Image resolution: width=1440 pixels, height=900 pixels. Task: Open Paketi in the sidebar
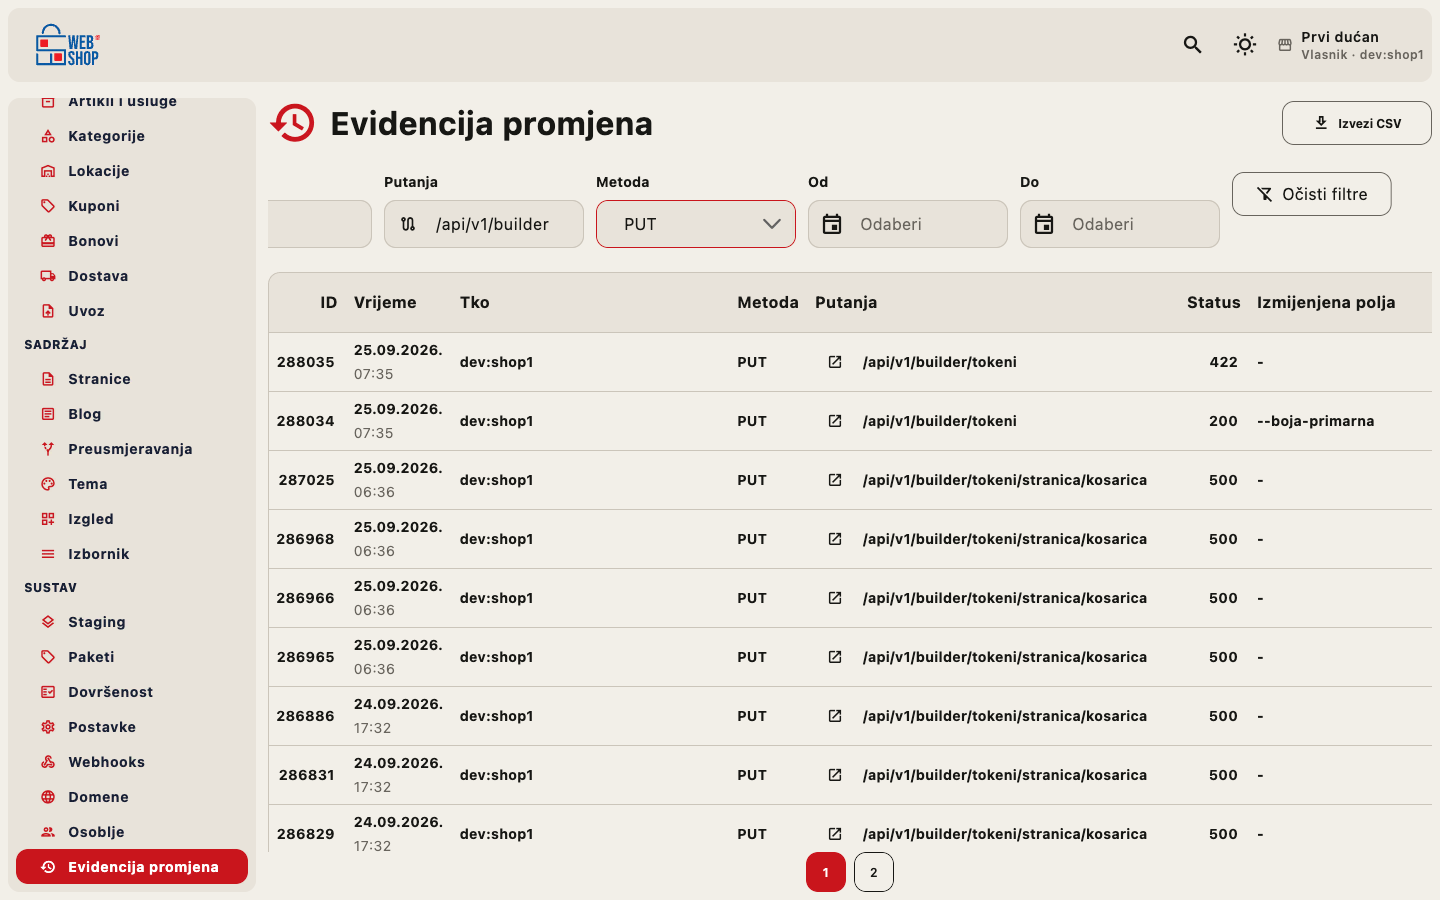[x=132, y=657]
